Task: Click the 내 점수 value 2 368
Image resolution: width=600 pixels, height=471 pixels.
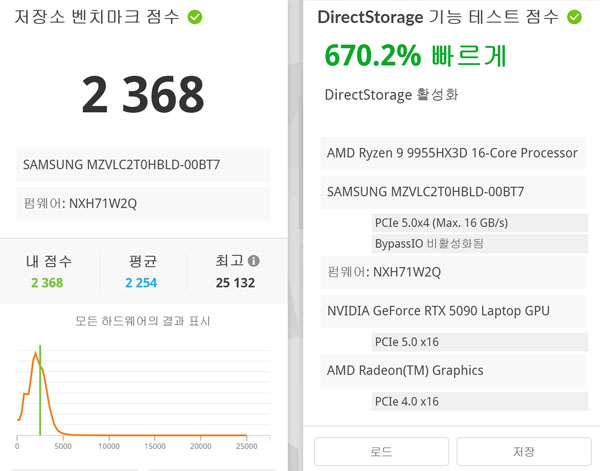Action: (x=47, y=283)
